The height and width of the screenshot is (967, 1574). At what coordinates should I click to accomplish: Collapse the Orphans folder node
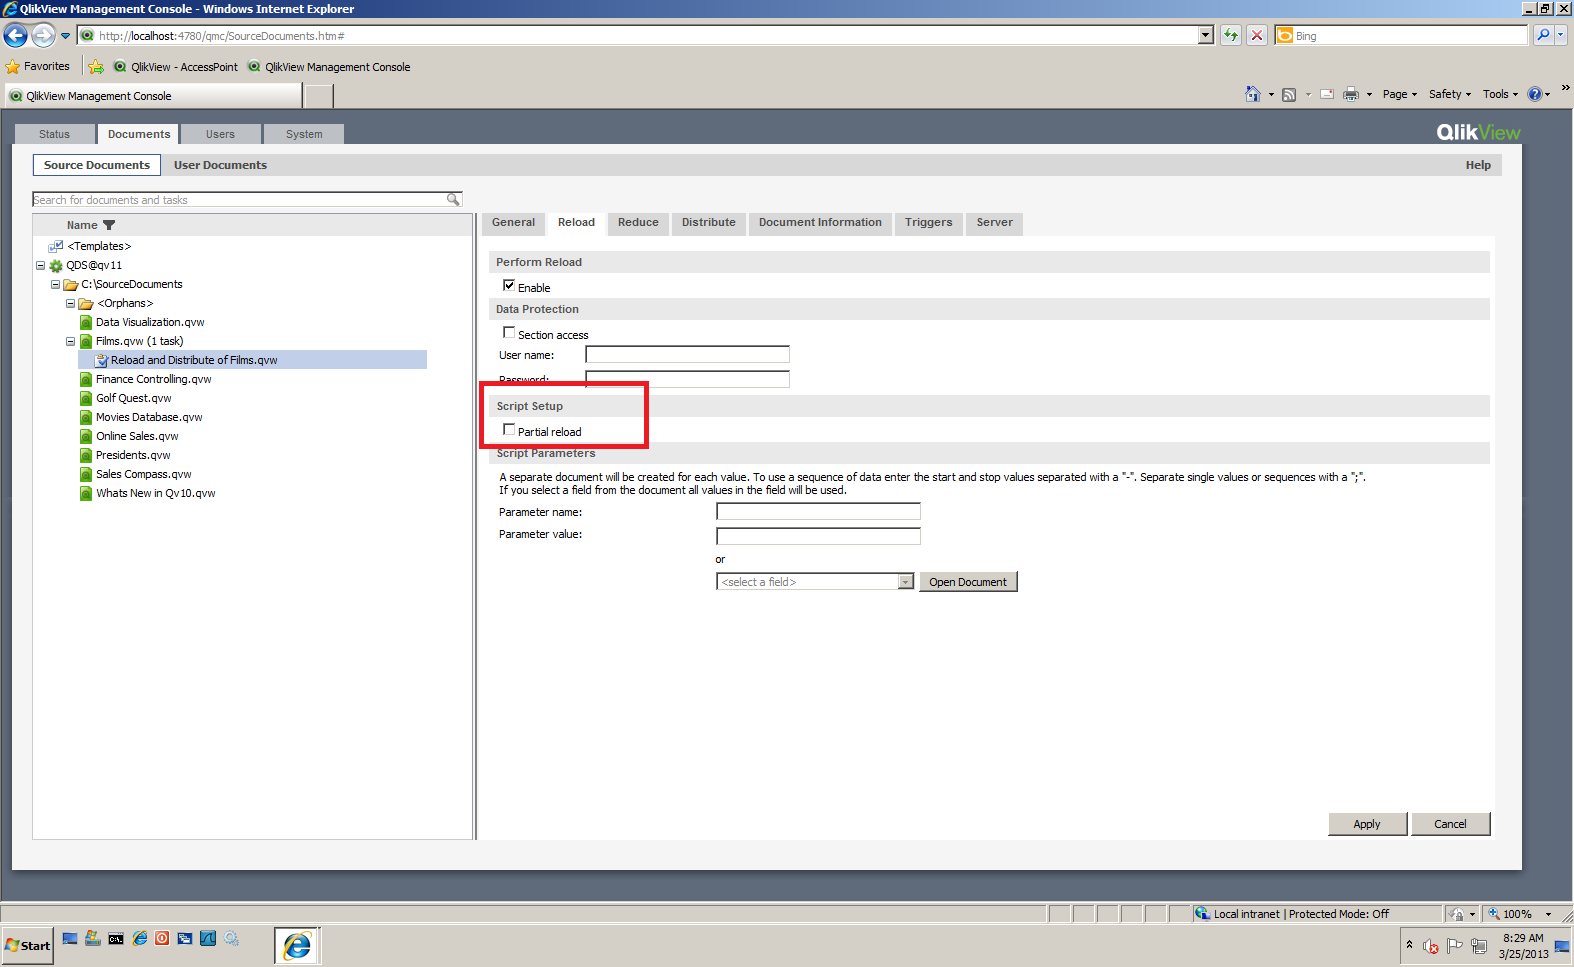coord(71,304)
